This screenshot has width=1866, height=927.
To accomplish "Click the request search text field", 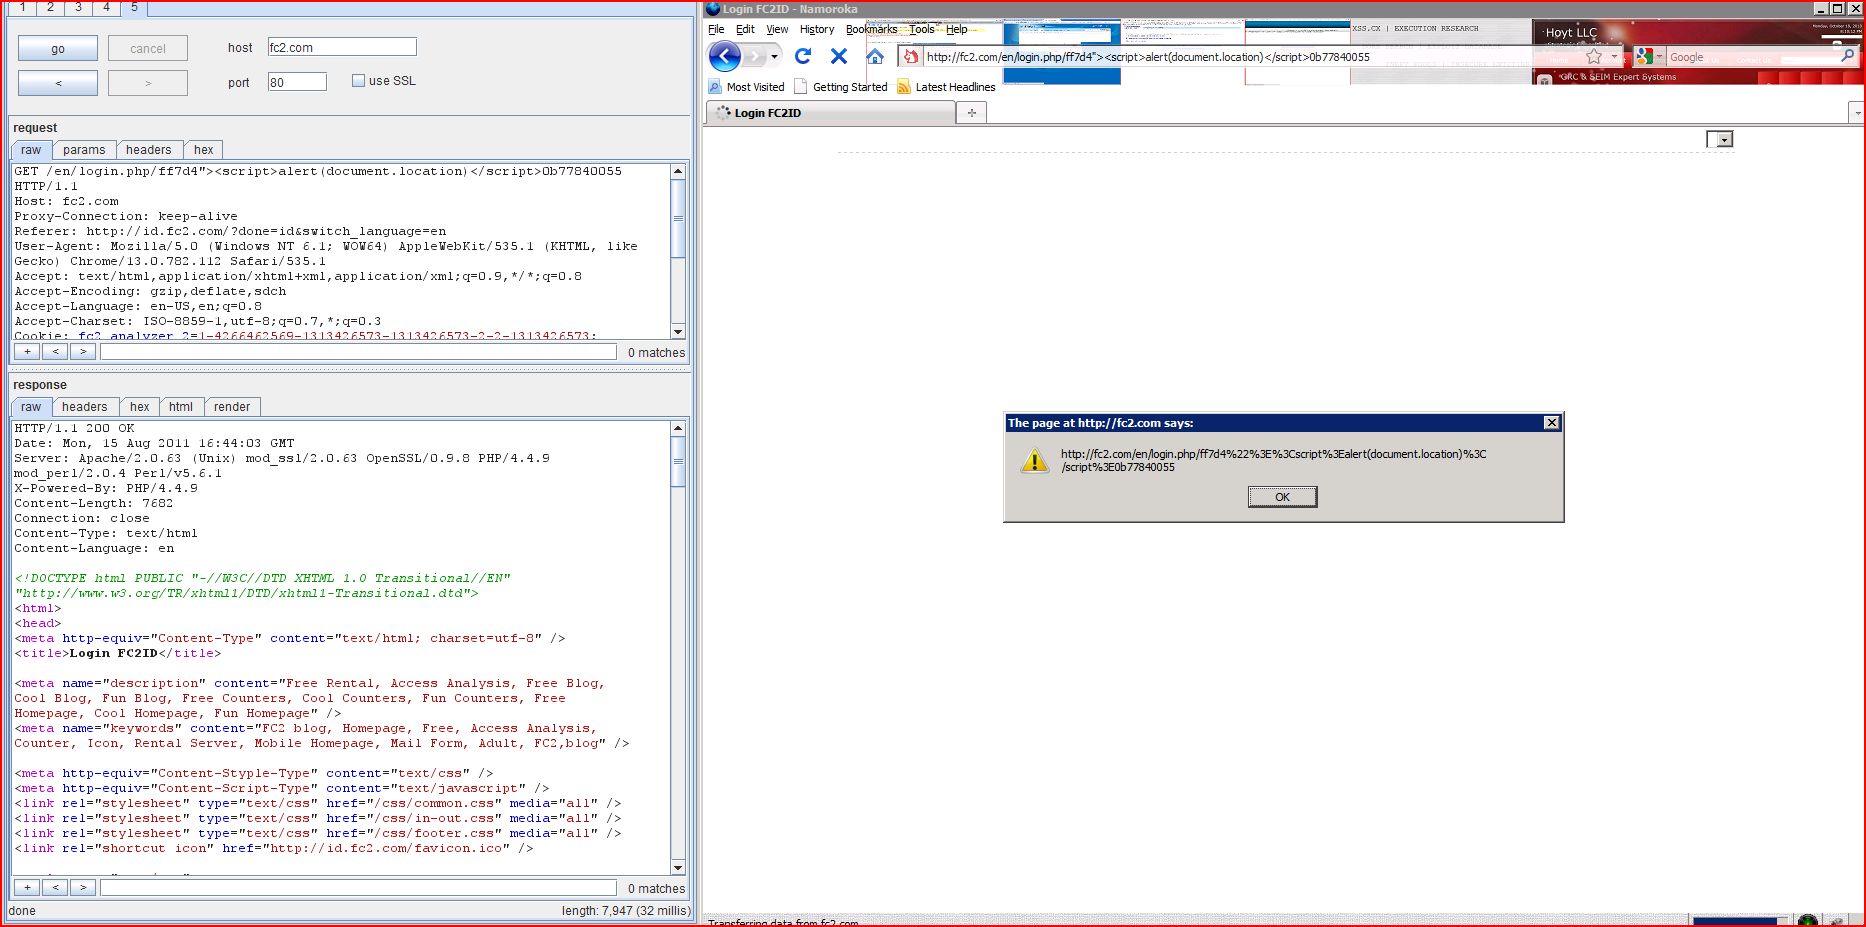I will coord(358,352).
